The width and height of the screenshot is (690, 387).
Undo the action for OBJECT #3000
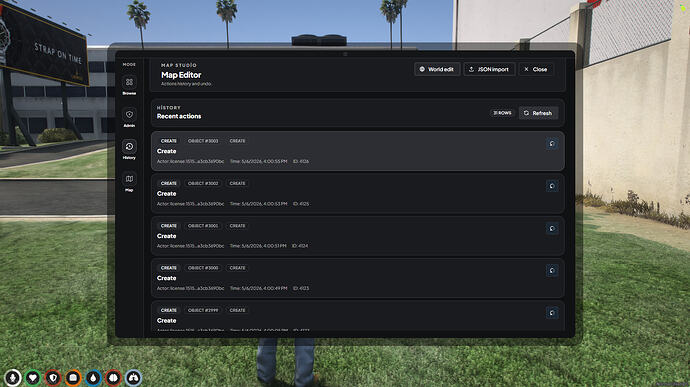552,271
